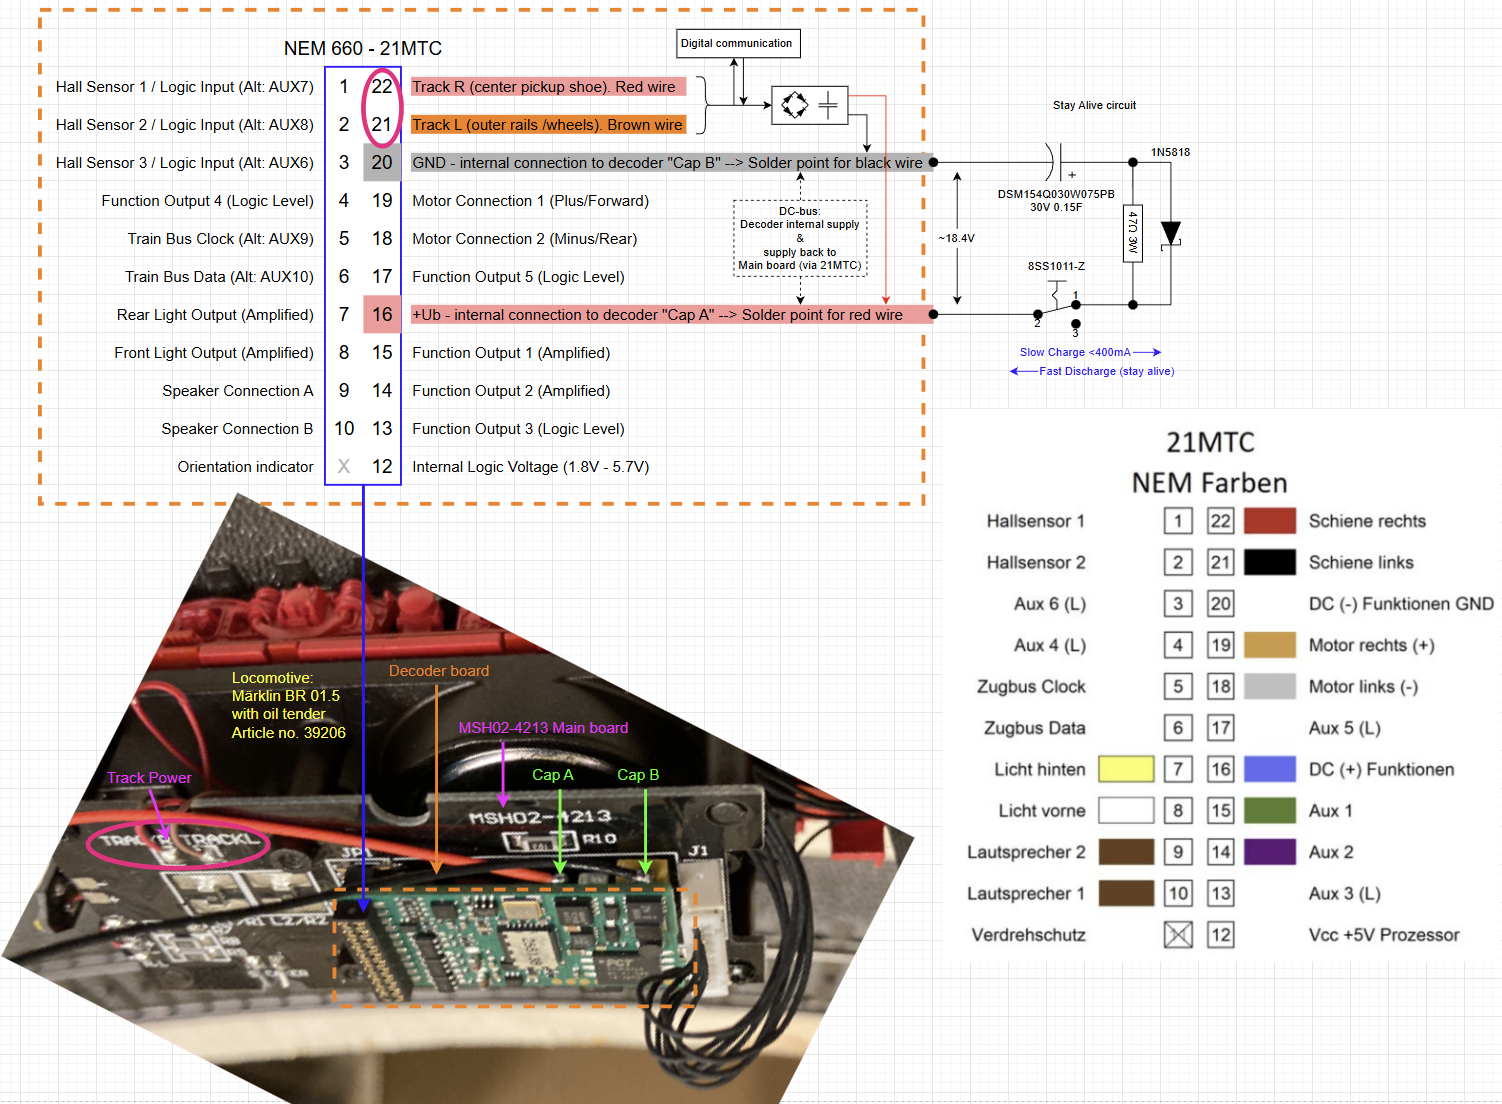Viewport: 1502px width, 1104px height.
Task: Click the red-highlighted pin 16 cell
Action: pos(382,315)
